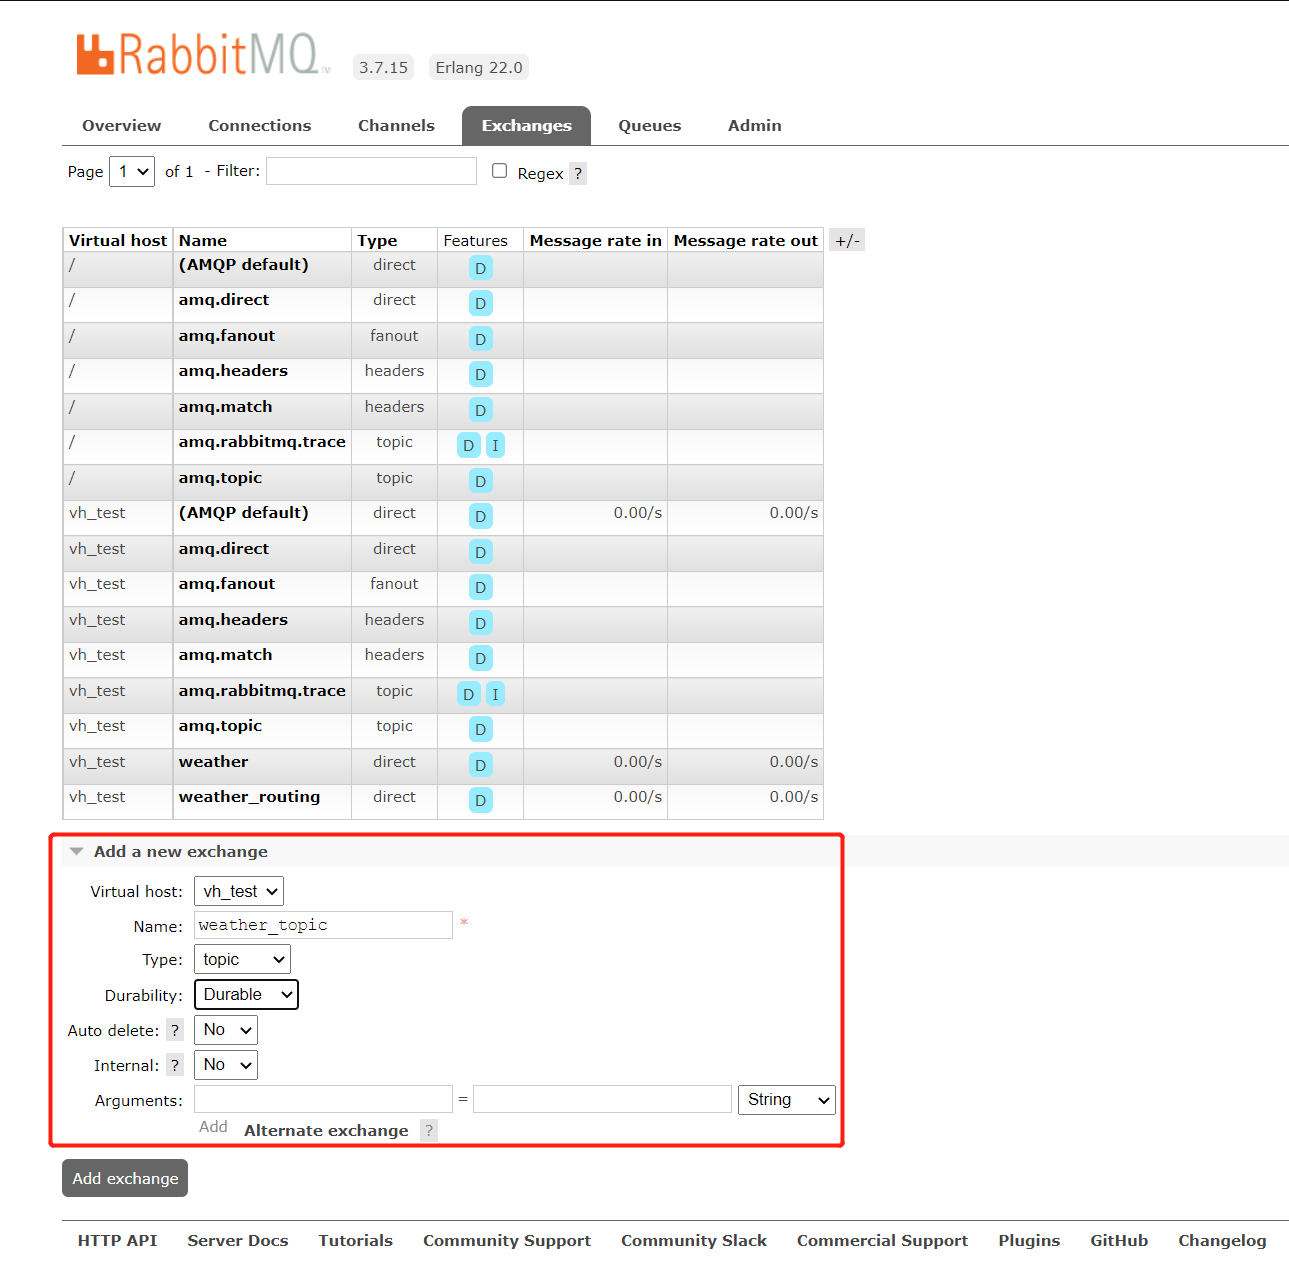Click the 3.7.15 version label

coord(383,67)
